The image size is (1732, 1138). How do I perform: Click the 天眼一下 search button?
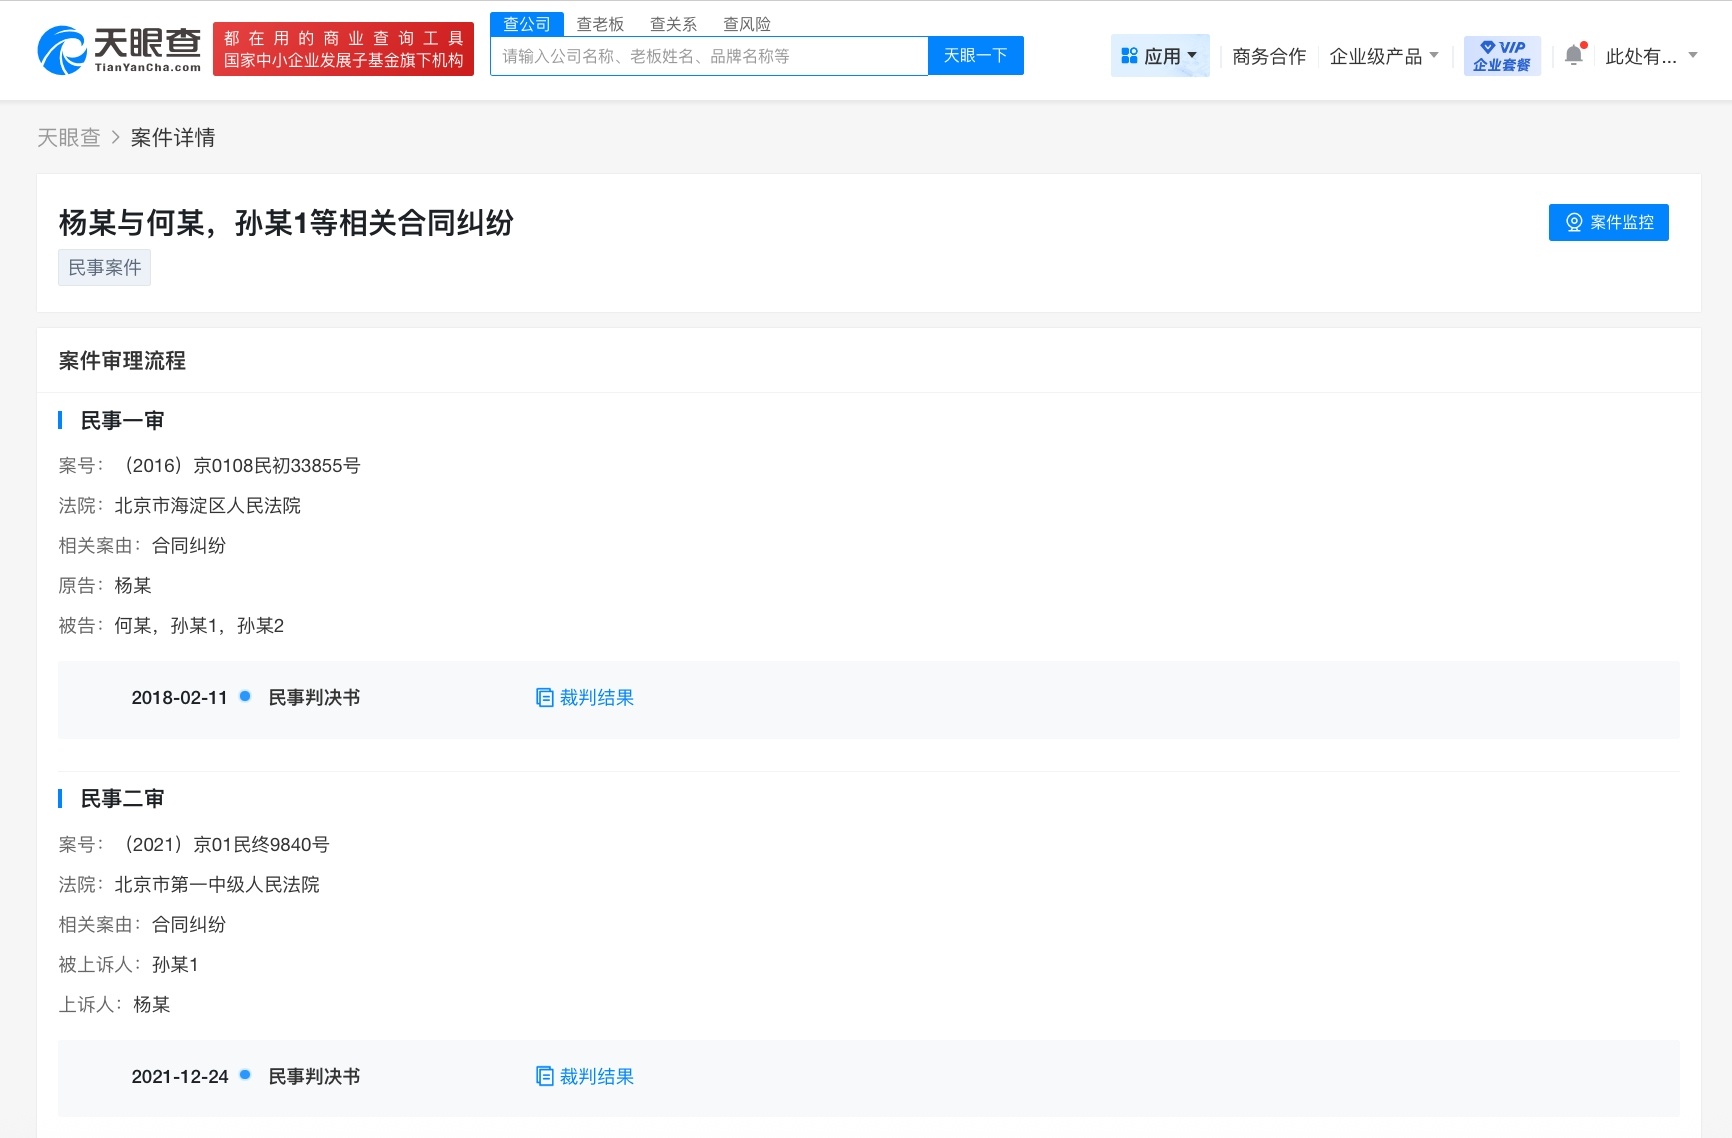[x=975, y=55]
